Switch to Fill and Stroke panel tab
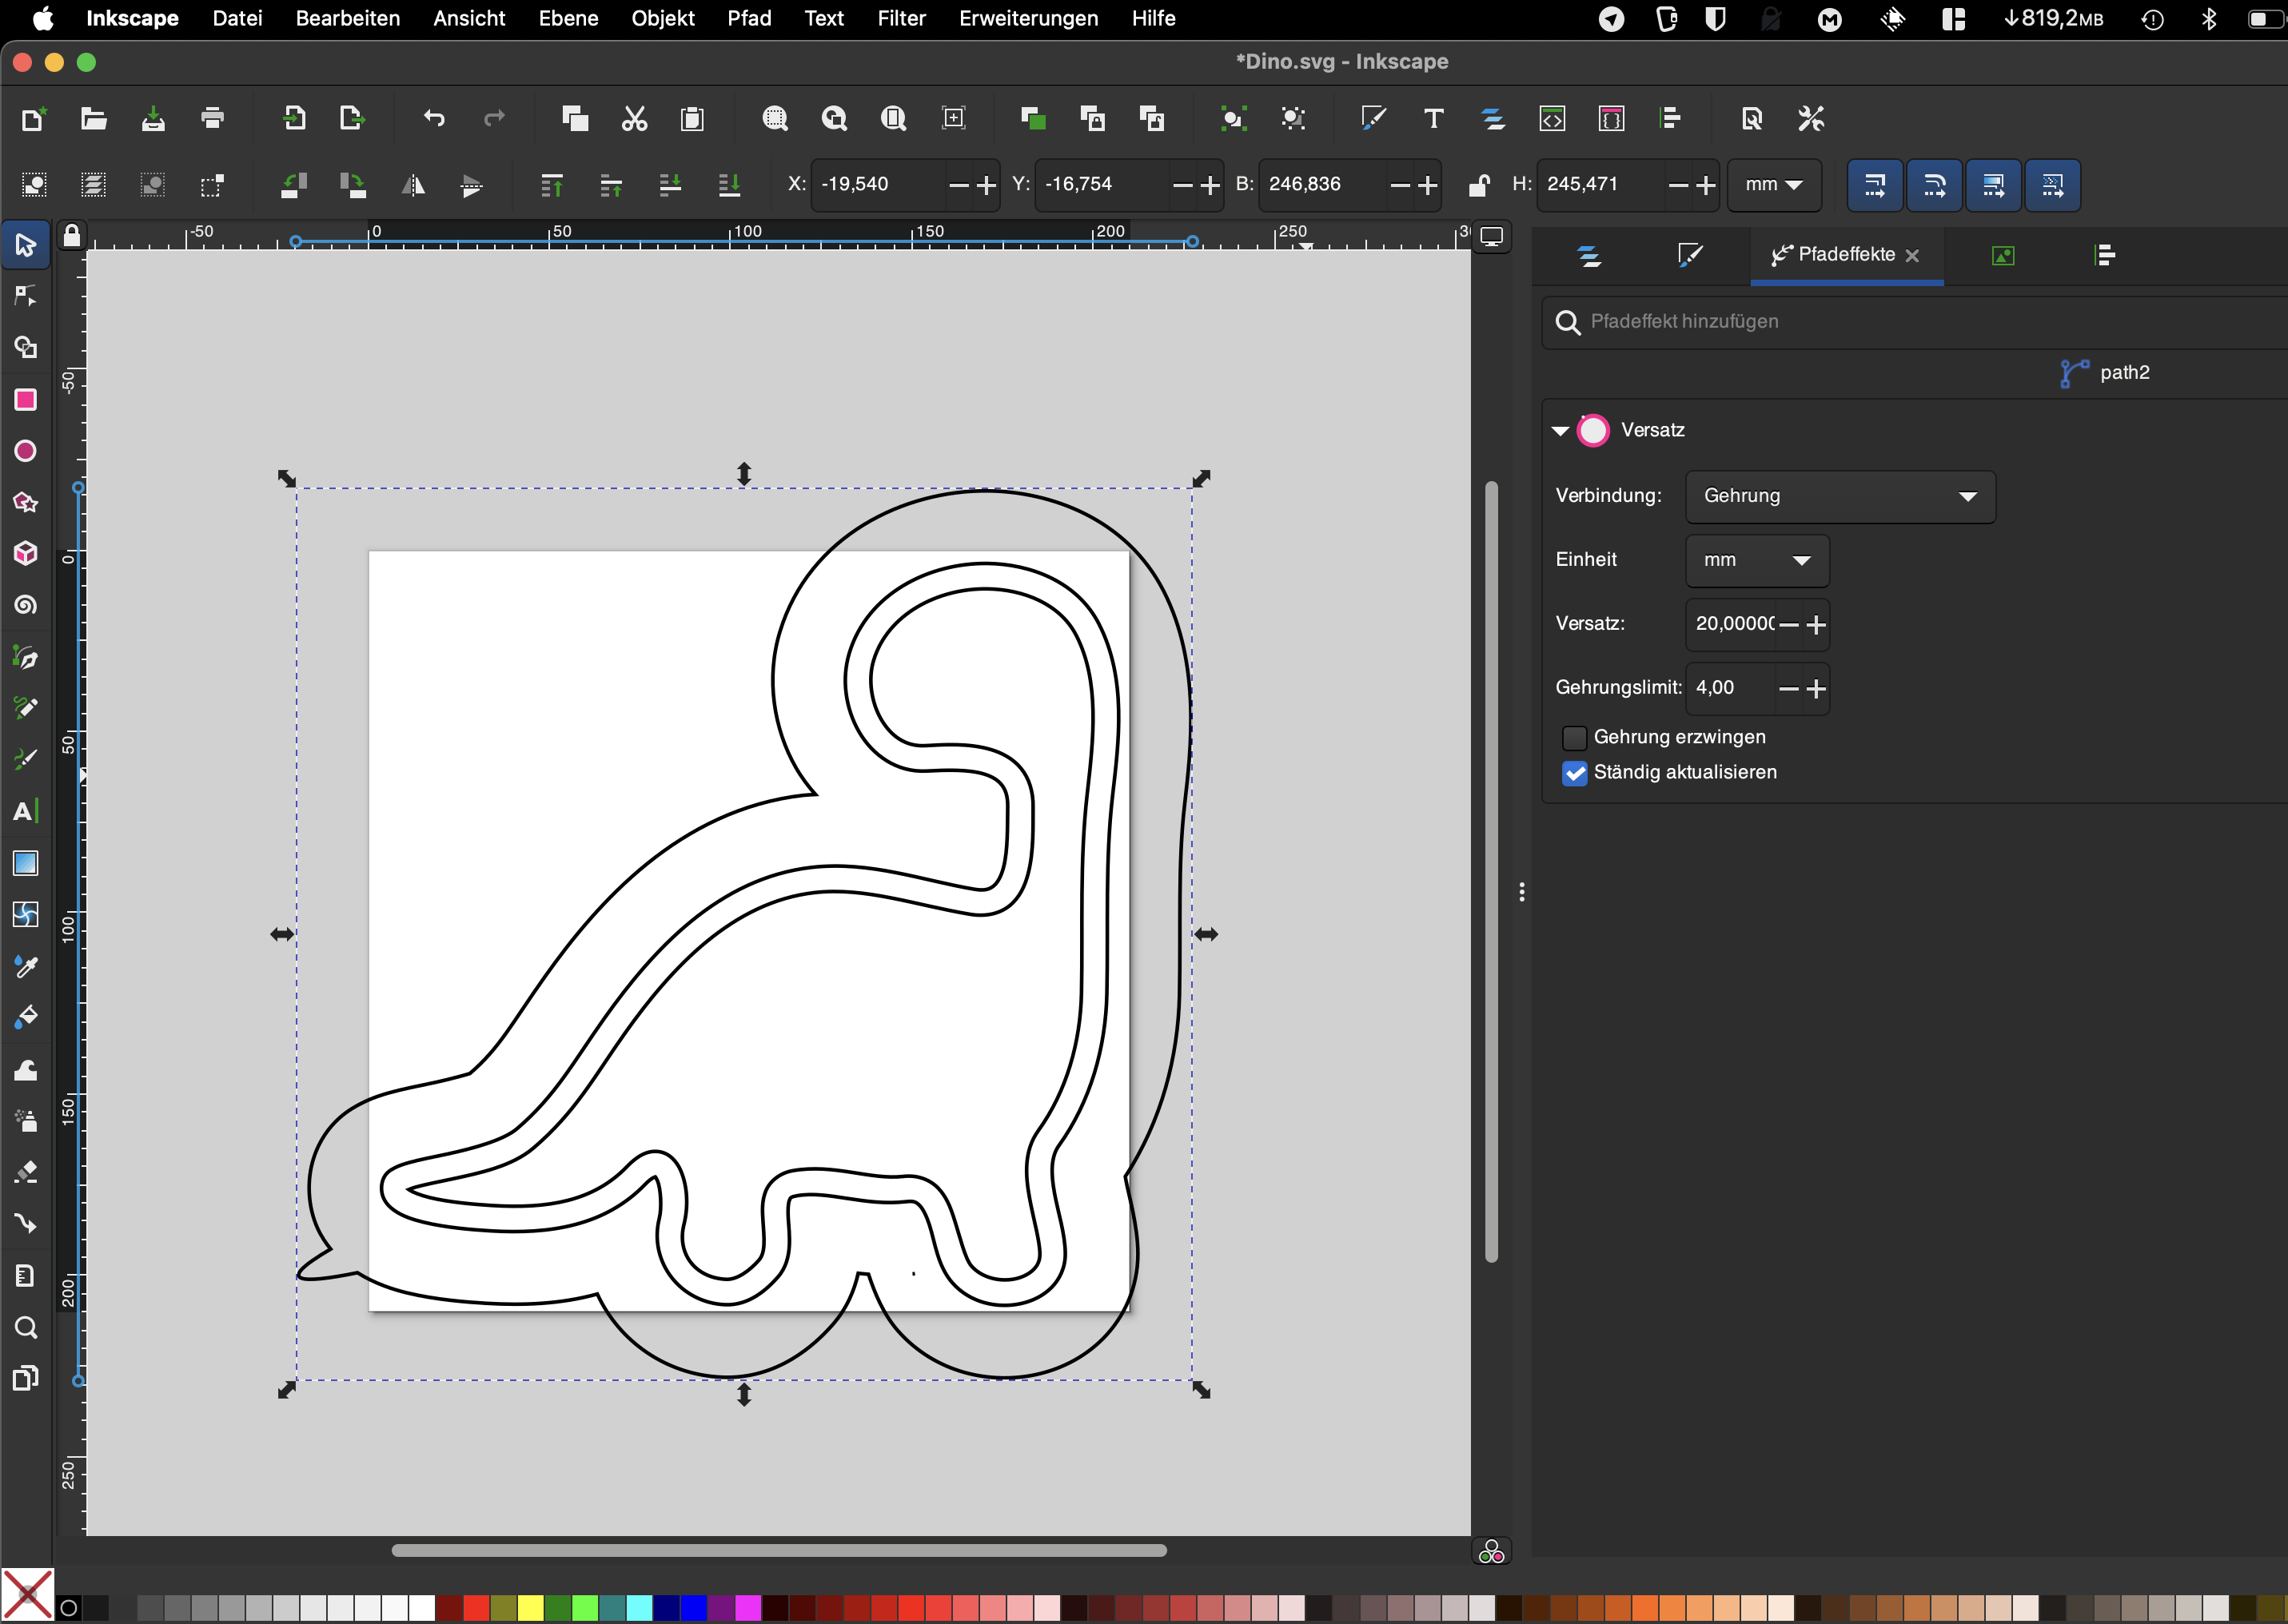 [x=1690, y=255]
